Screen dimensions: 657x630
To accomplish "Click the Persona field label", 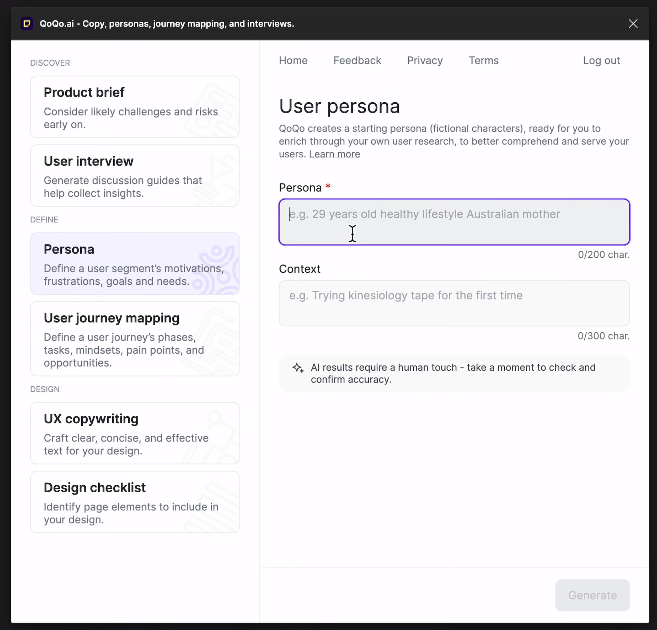I will click(x=300, y=188).
